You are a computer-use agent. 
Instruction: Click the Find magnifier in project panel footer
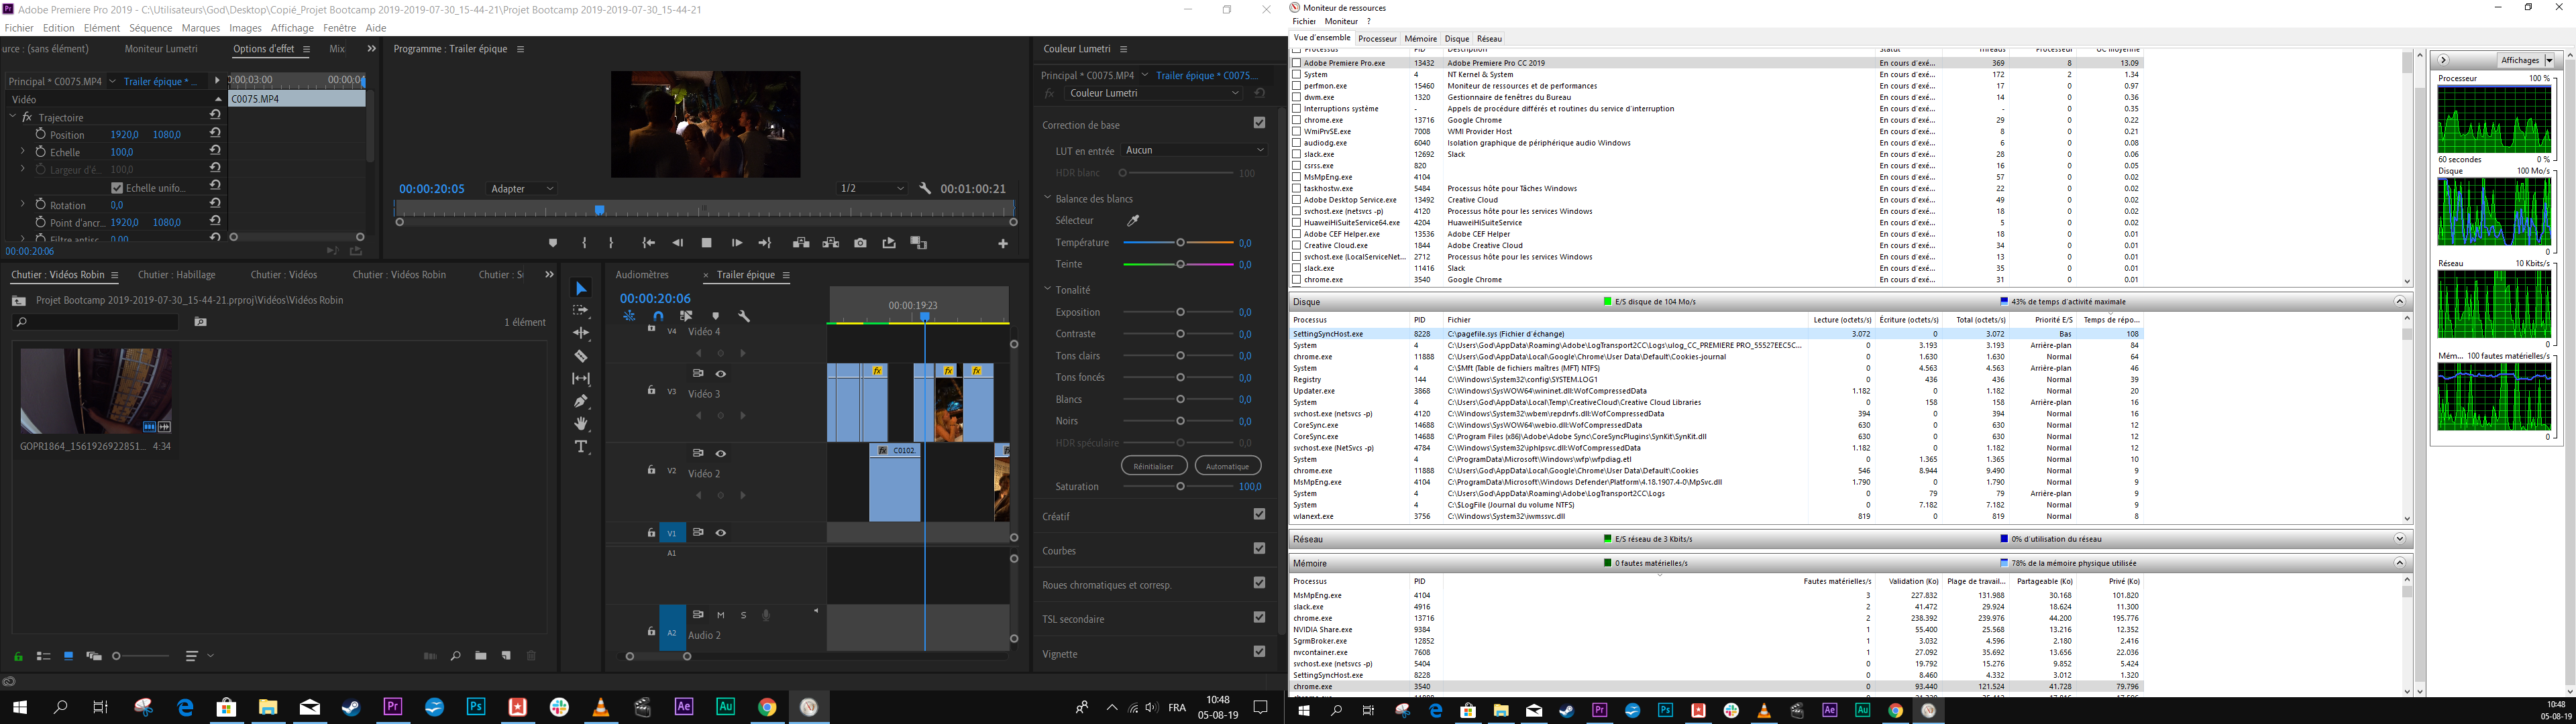pos(455,656)
